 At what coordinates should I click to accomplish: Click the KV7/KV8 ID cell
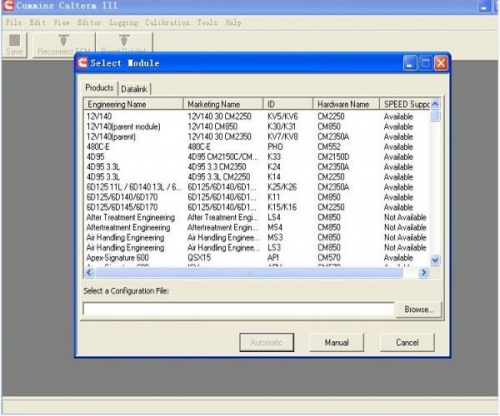pos(282,137)
